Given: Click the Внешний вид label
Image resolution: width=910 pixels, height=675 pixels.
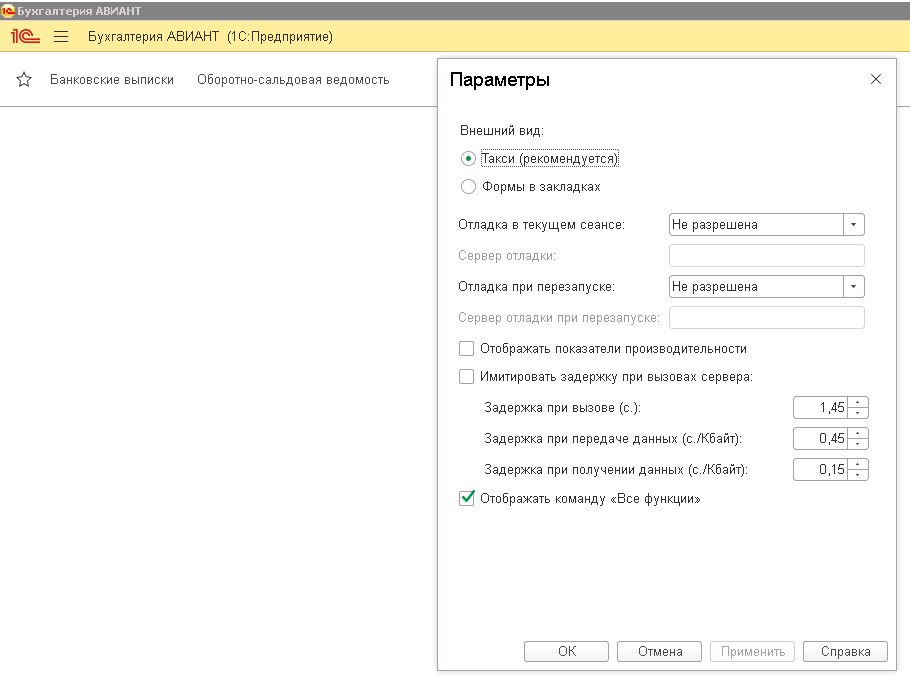Looking at the screenshot, I should 502,130.
